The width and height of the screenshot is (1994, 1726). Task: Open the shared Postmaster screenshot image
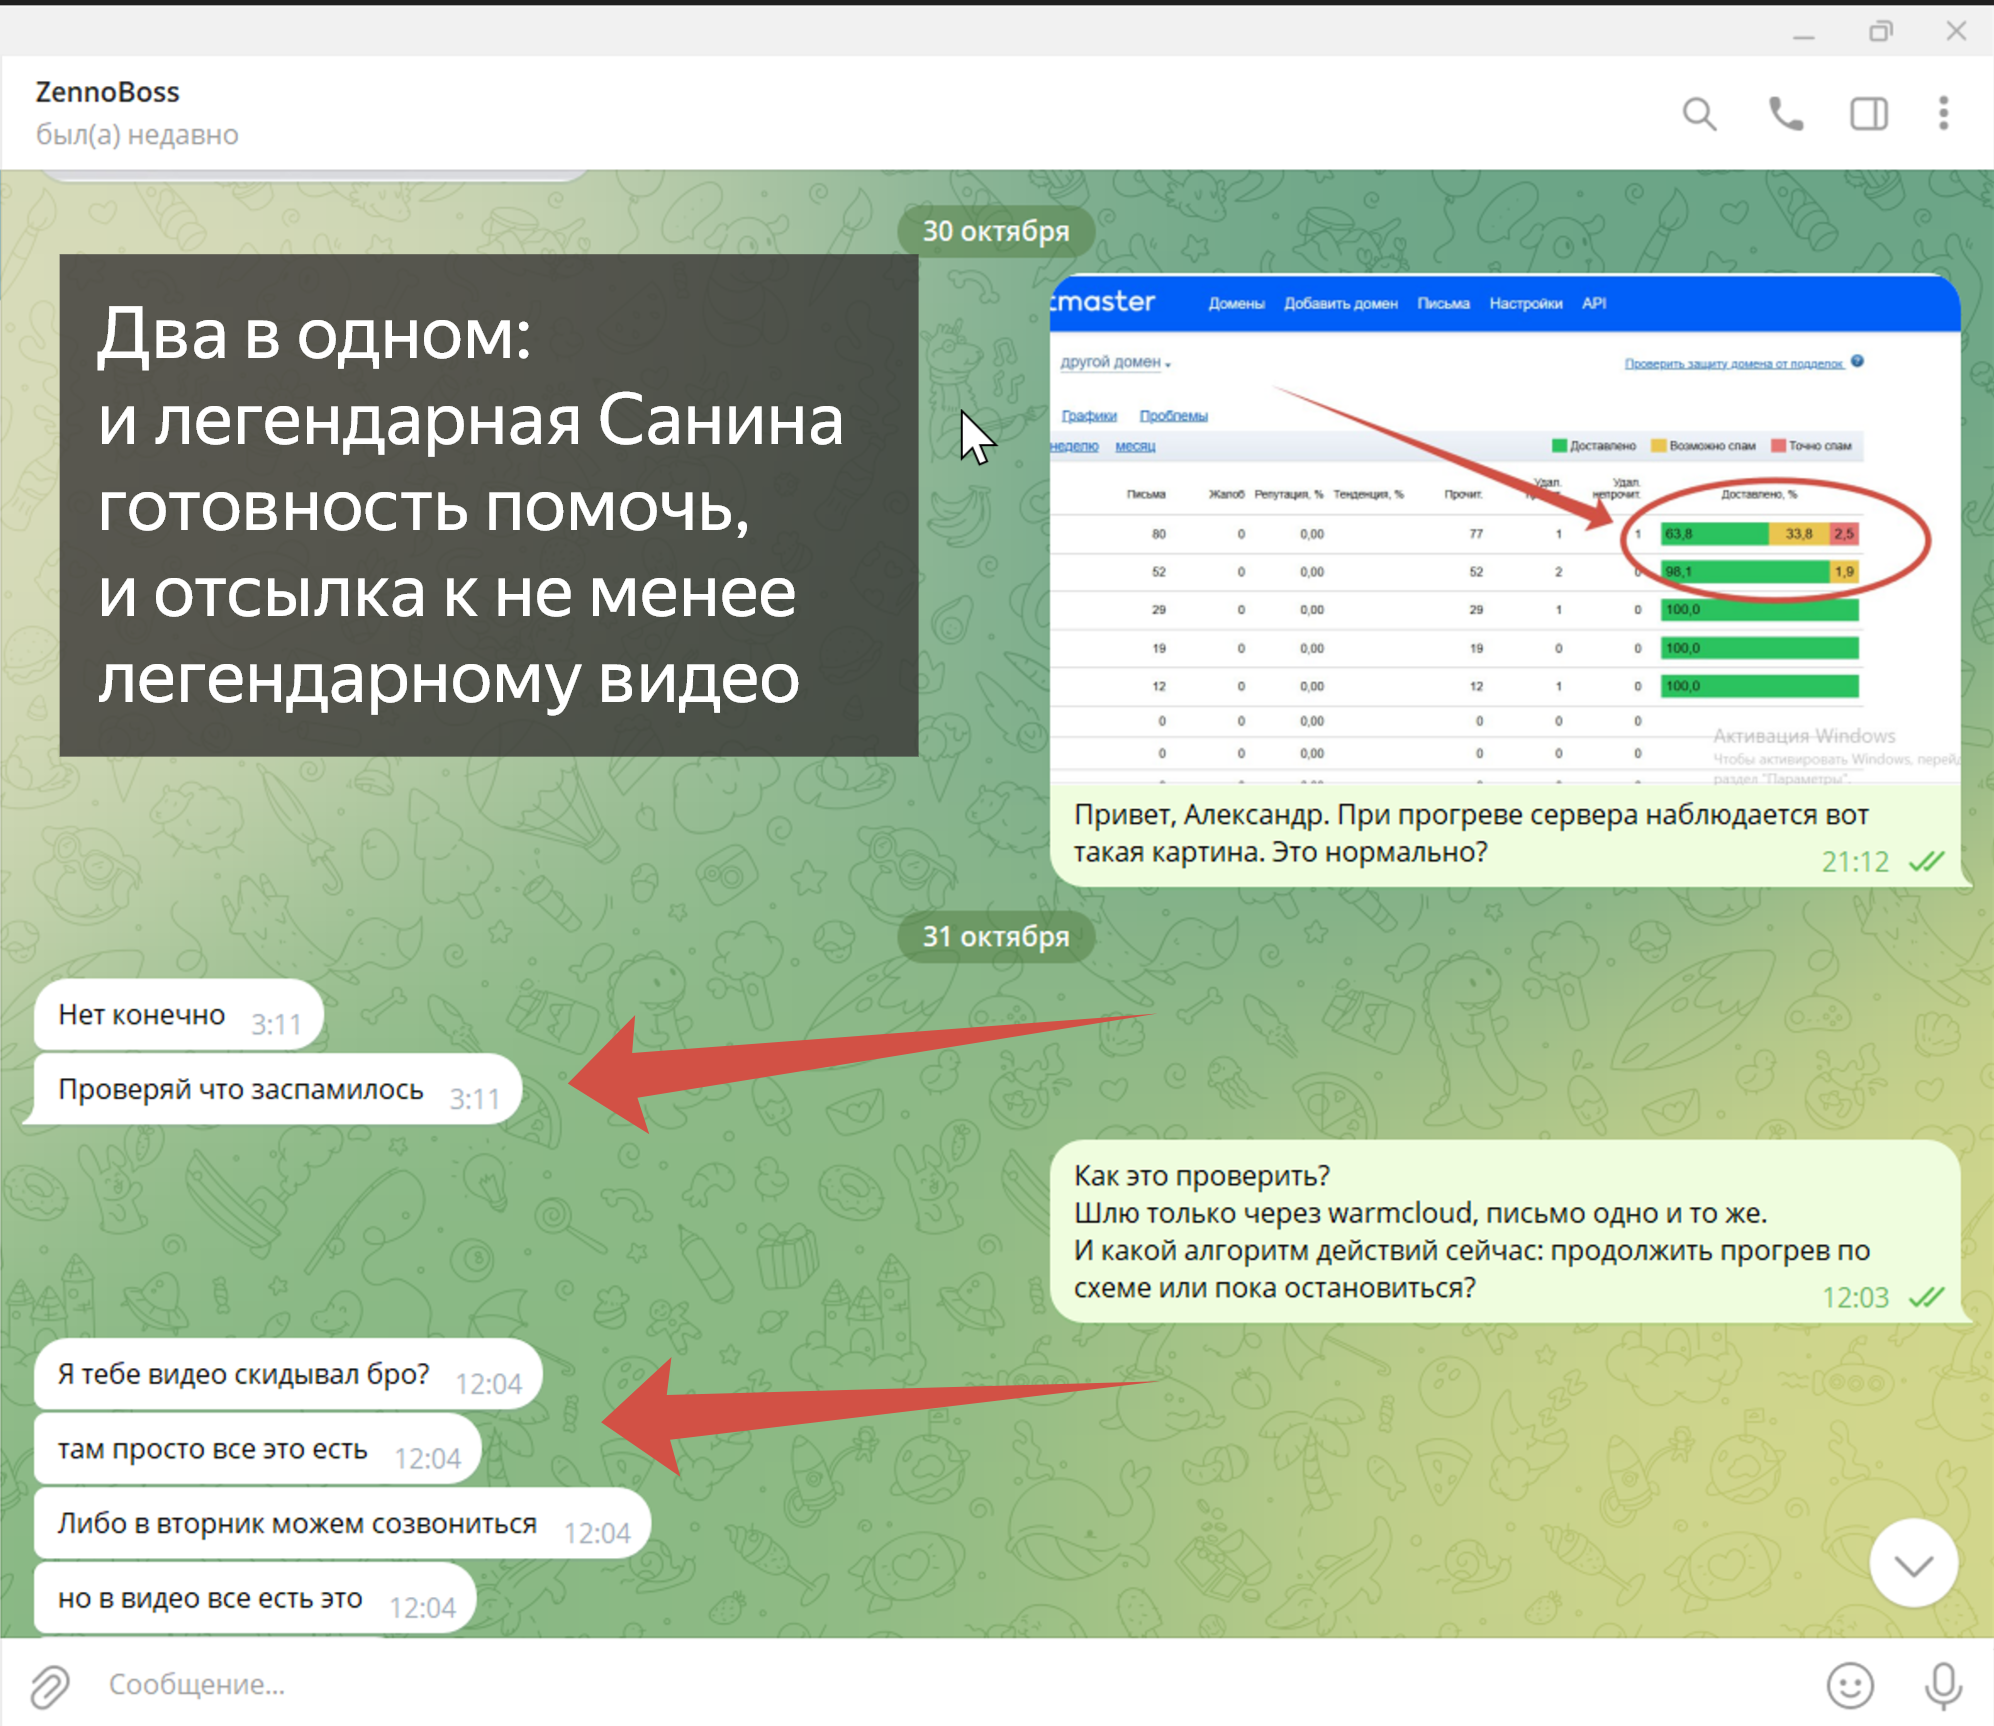1504,530
